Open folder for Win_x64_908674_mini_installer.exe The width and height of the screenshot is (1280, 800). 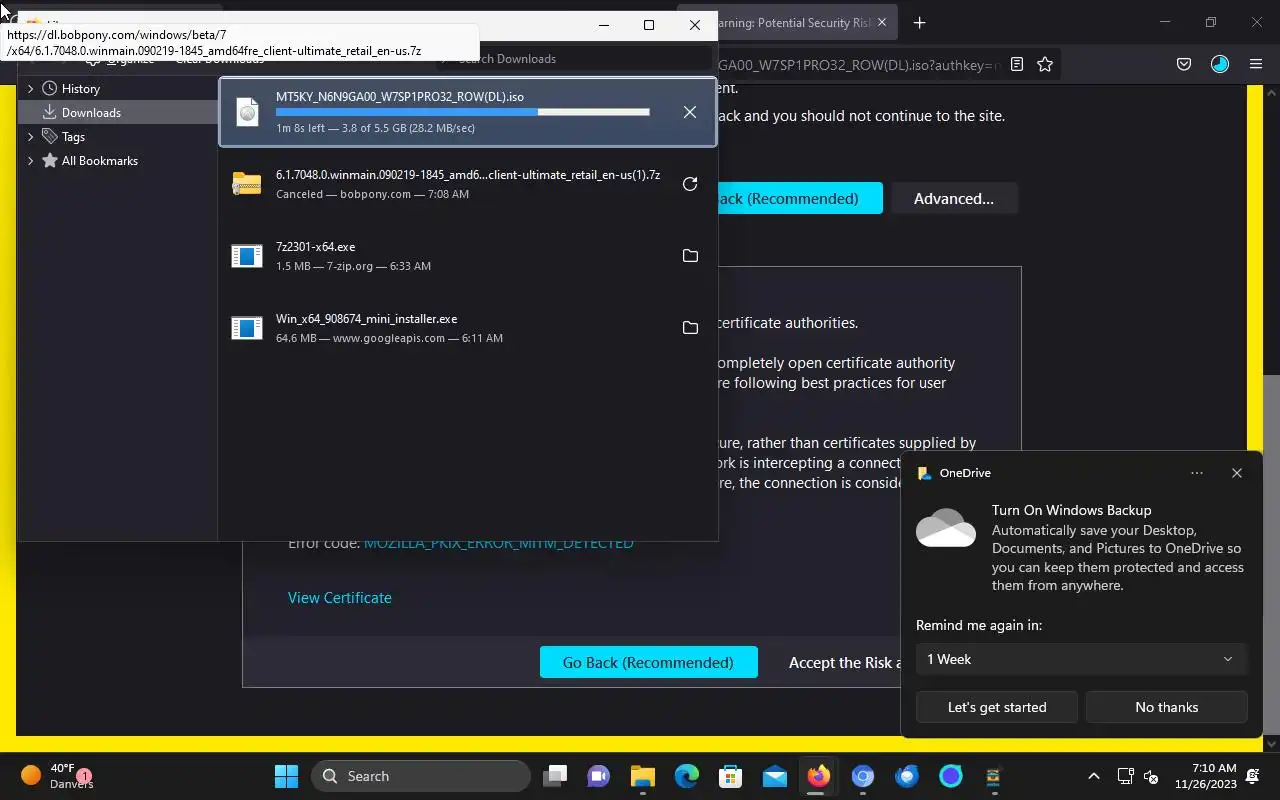pyautogui.click(x=690, y=328)
